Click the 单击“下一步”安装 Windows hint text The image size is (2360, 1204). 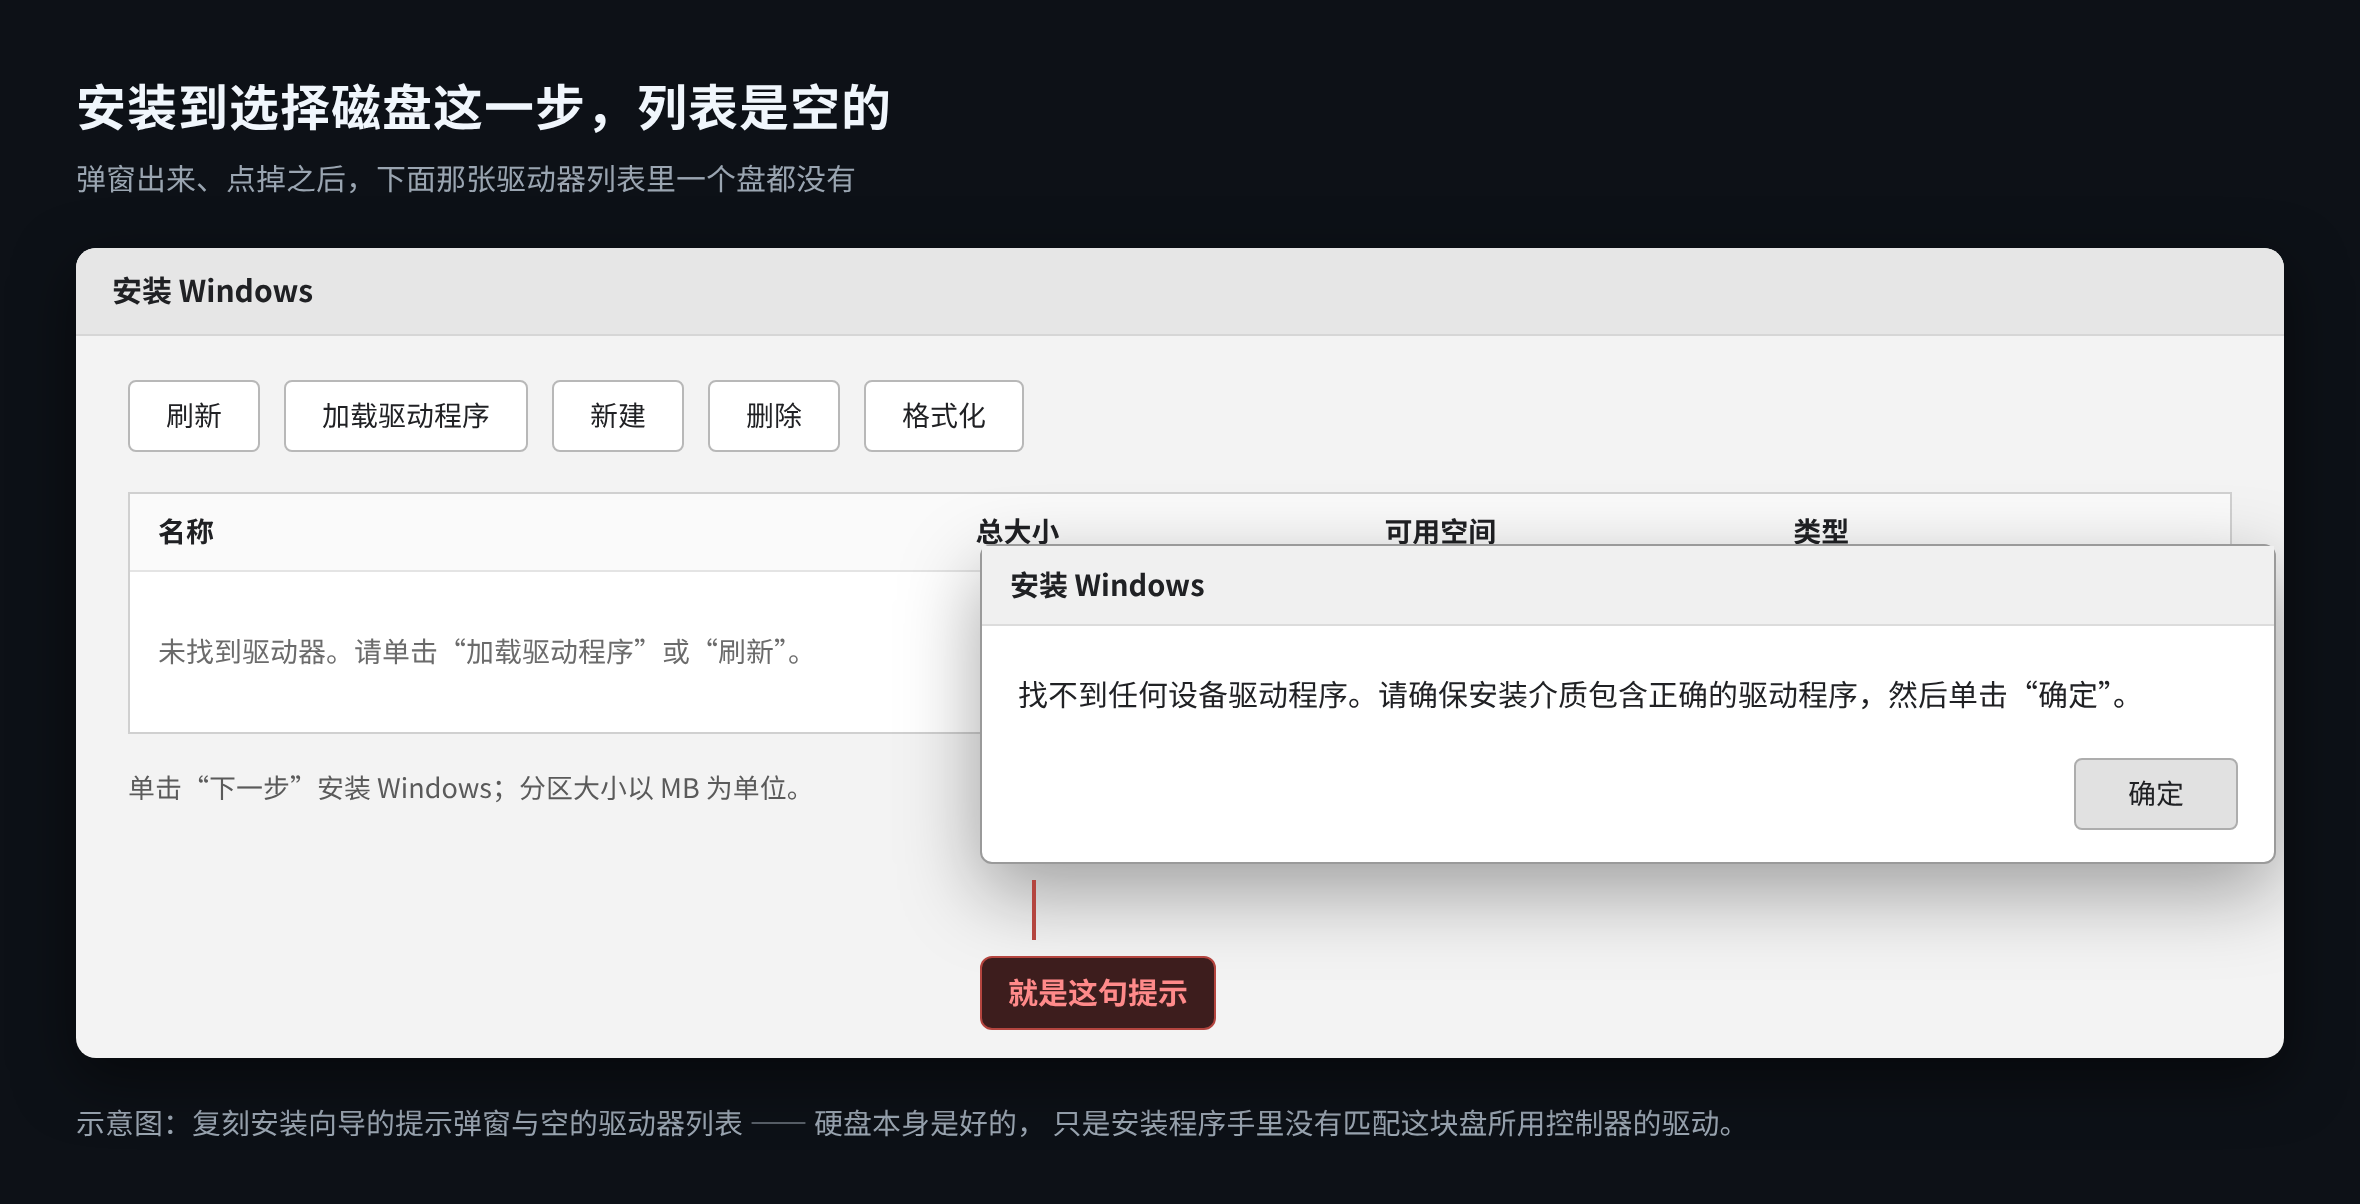pyautogui.click(x=466, y=789)
